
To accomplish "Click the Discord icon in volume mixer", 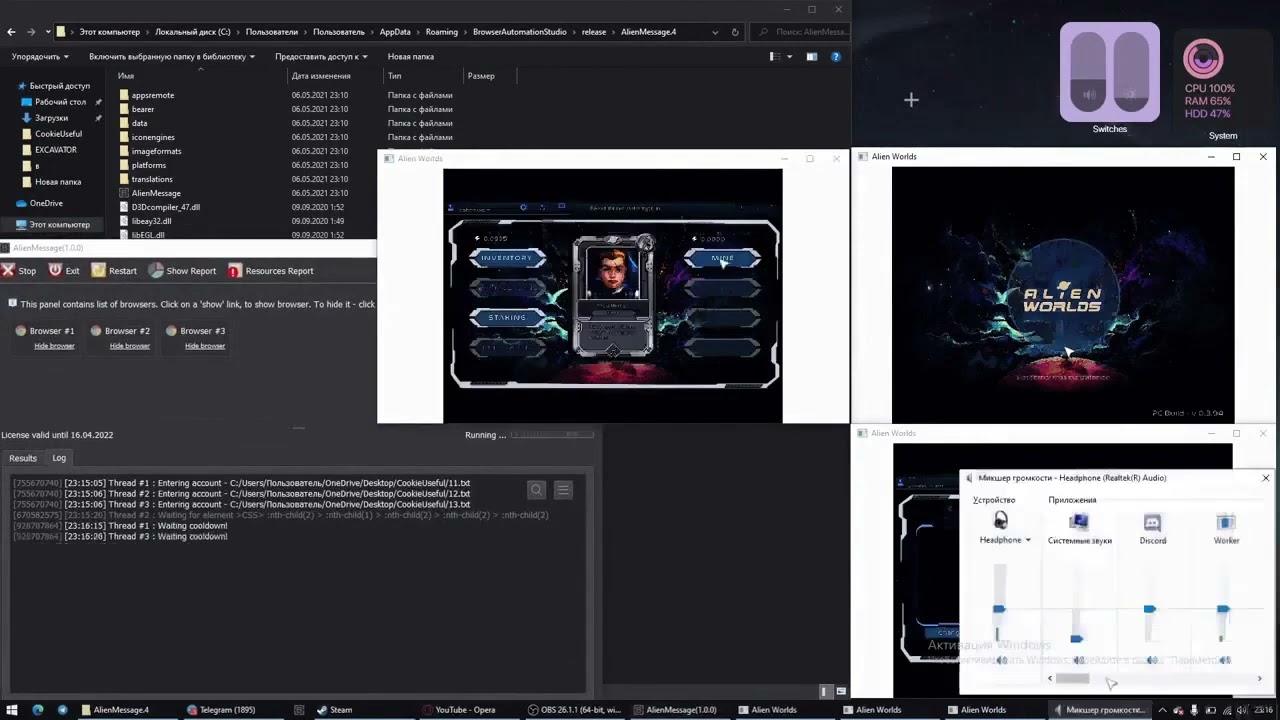I will click(1152, 522).
